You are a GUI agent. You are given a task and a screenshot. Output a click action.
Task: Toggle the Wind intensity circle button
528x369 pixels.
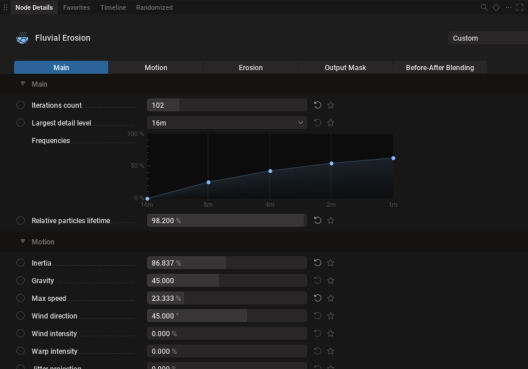pos(21,333)
